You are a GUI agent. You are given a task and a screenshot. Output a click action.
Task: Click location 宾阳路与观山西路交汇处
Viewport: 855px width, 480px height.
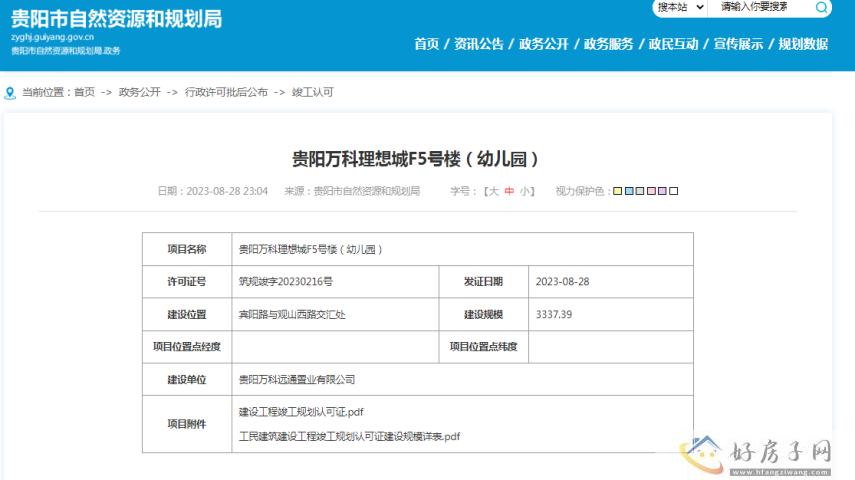[x=292, y=314]
